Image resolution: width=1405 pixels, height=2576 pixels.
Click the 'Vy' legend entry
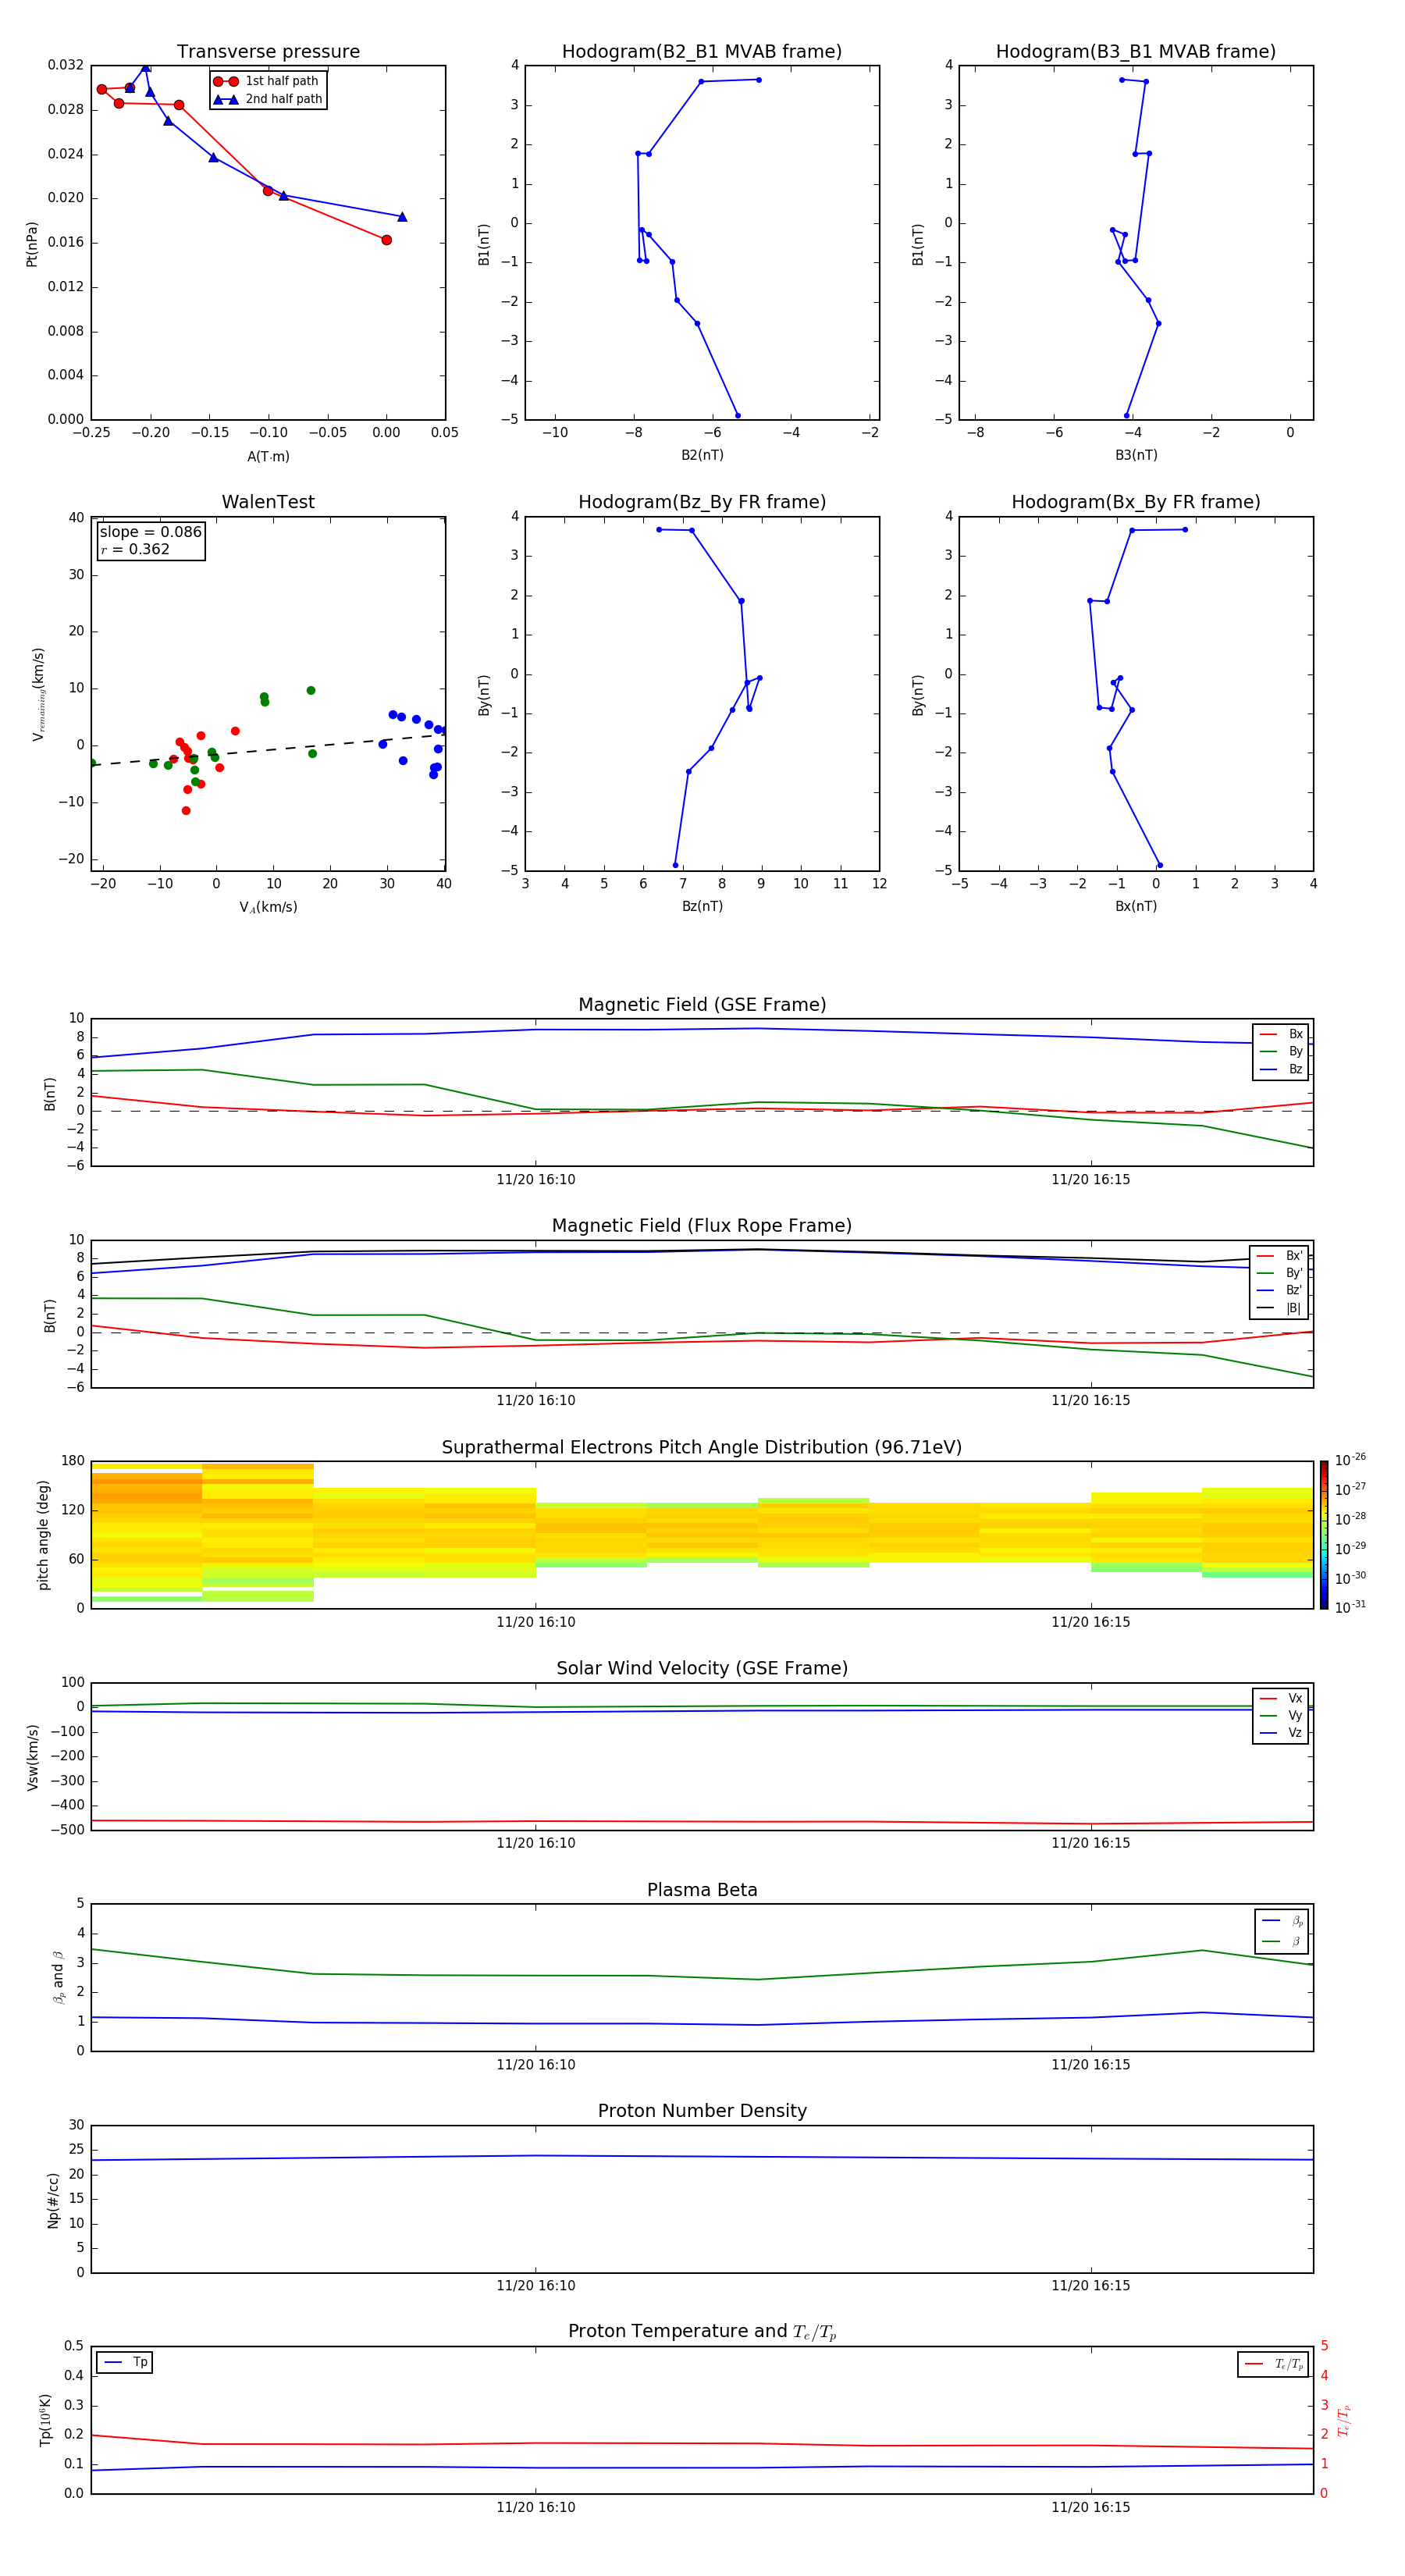1281,1715
